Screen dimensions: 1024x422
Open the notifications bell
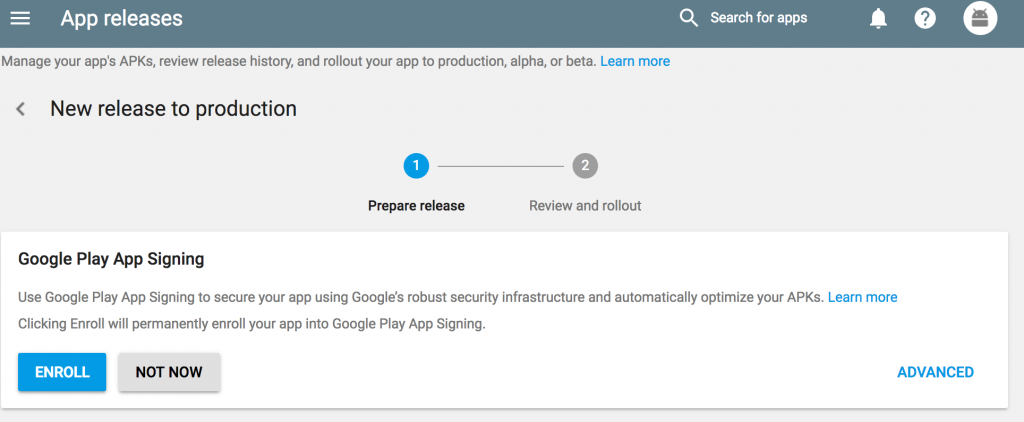[879, 18]
